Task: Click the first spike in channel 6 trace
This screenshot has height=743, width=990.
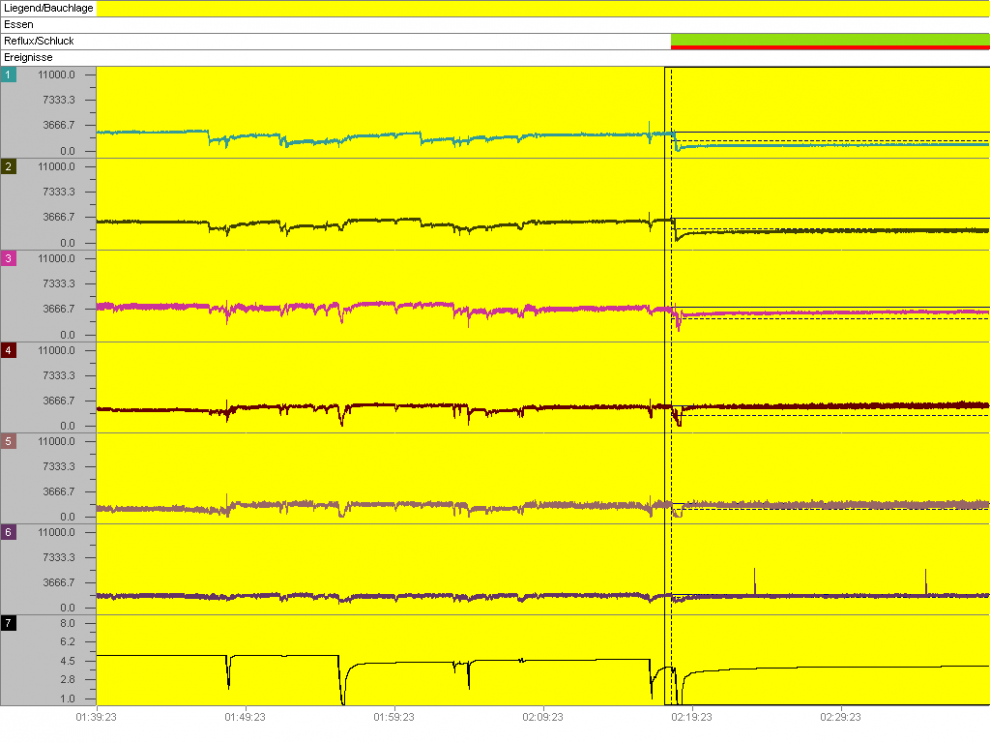Action: [754, 579]
